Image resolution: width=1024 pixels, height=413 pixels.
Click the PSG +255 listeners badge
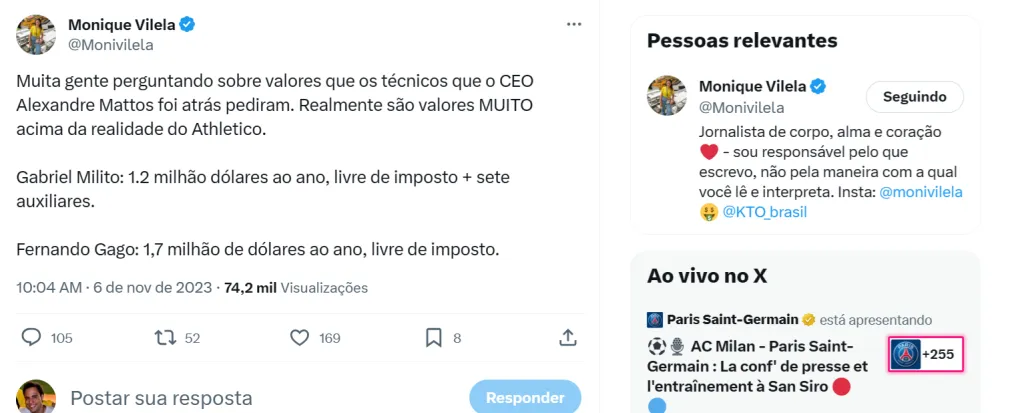click(x=926, y=354)
